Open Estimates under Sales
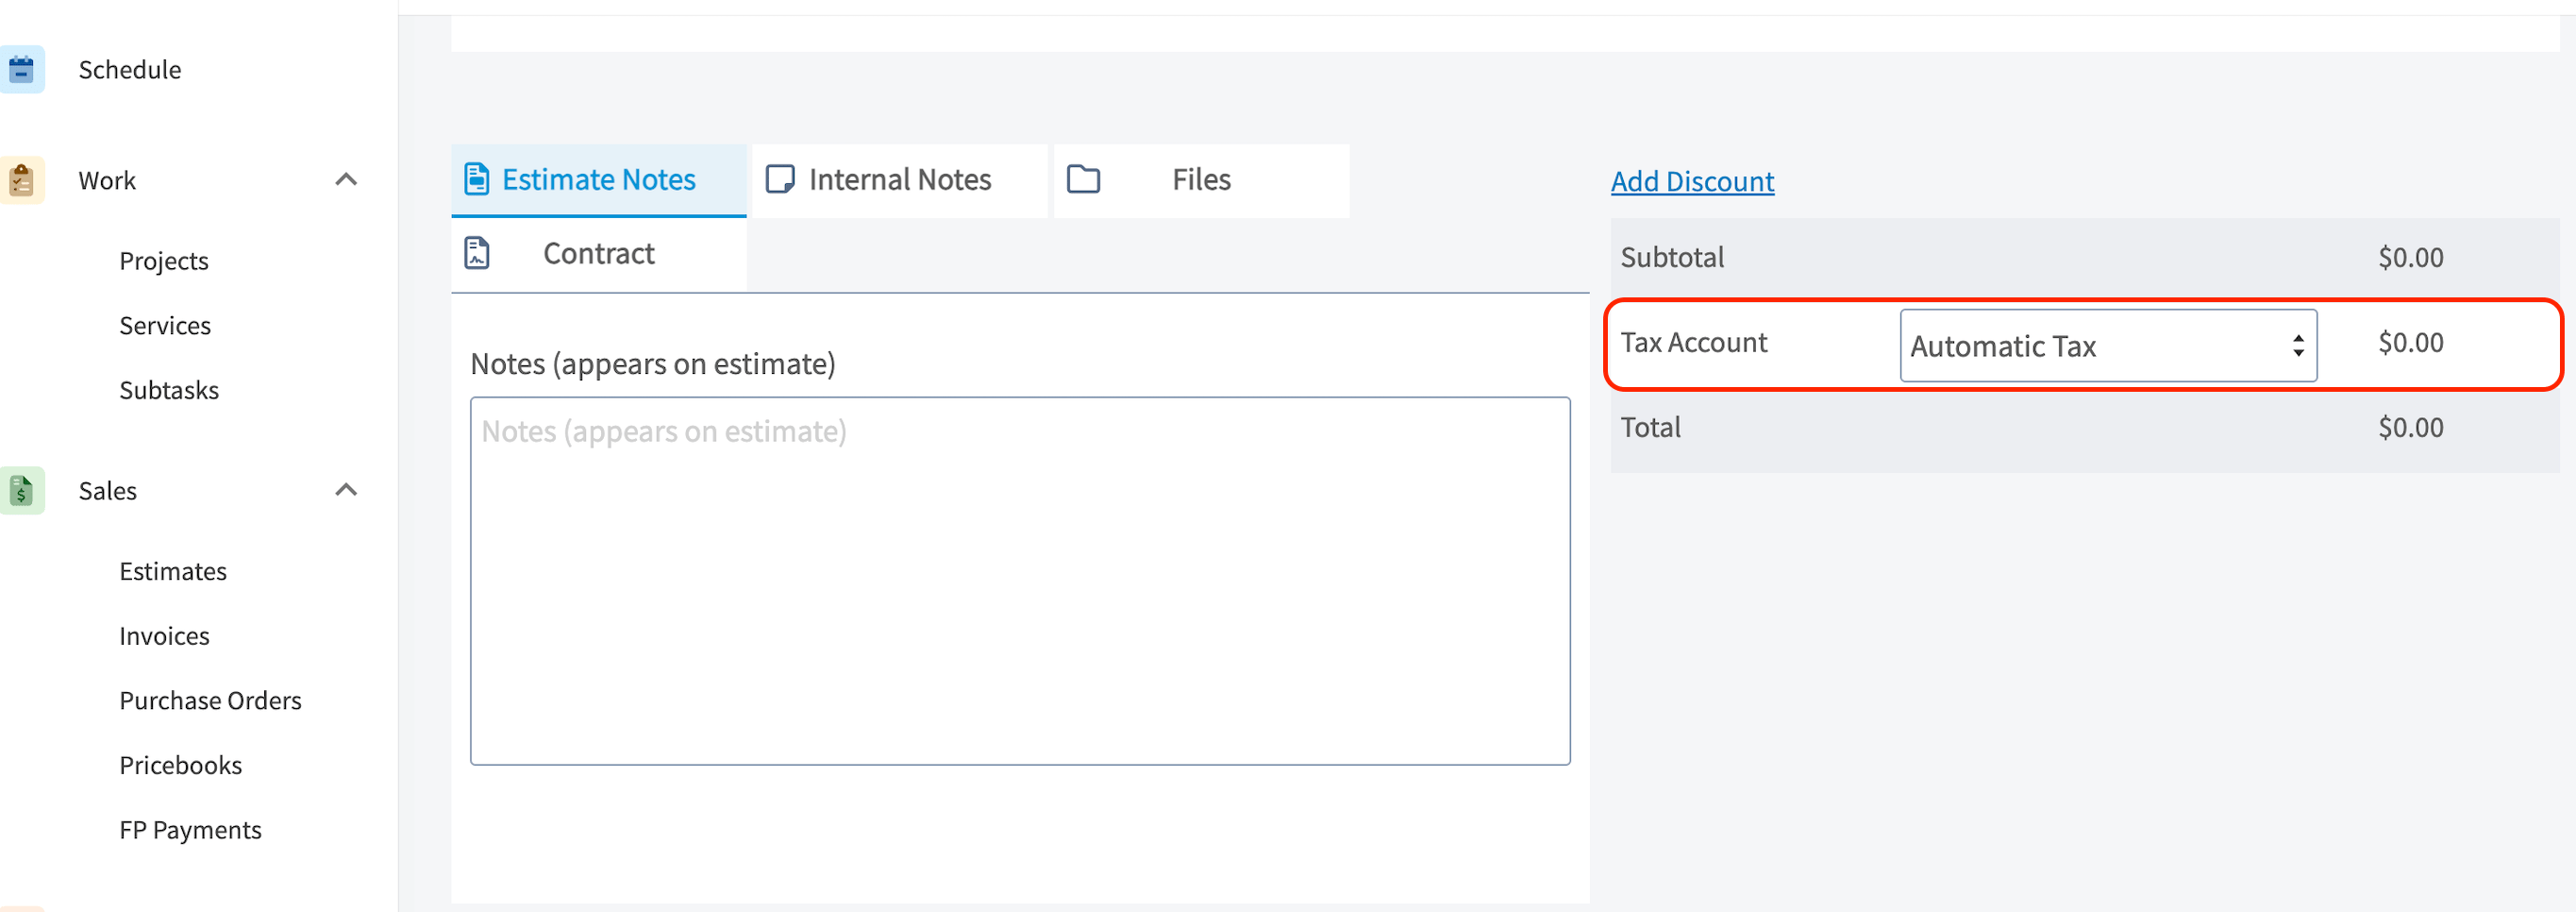This screenshot has width=2576, height=912. pyautogui.click(x=173, y=571)
